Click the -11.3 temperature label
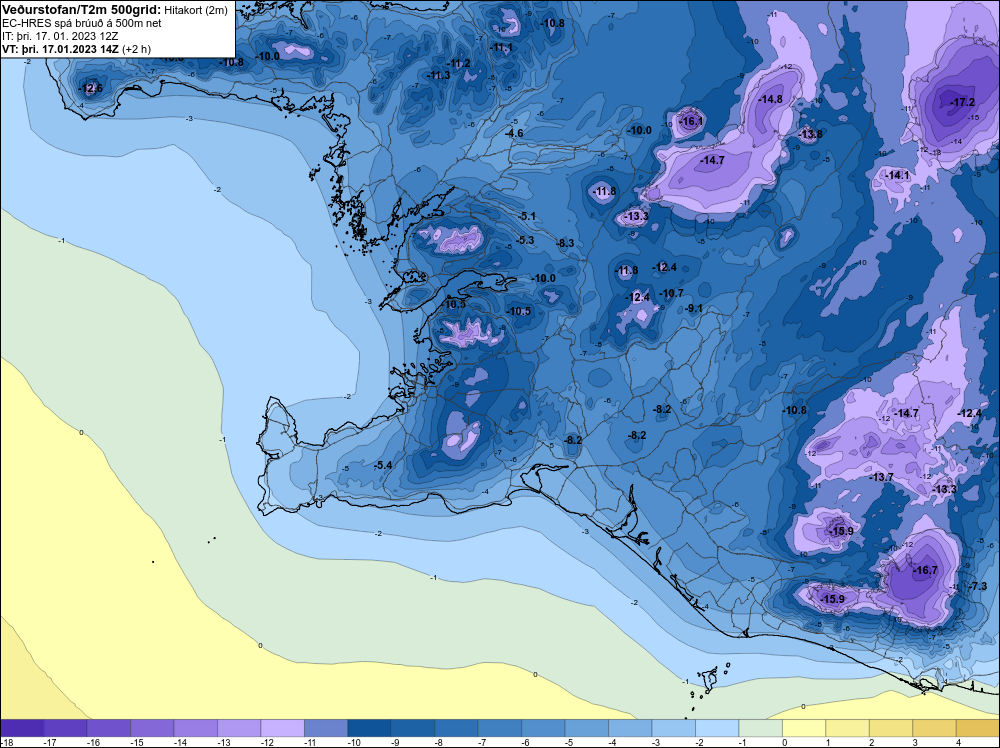Viewport: 1000px width, 748px height. [x=439, y=75]
